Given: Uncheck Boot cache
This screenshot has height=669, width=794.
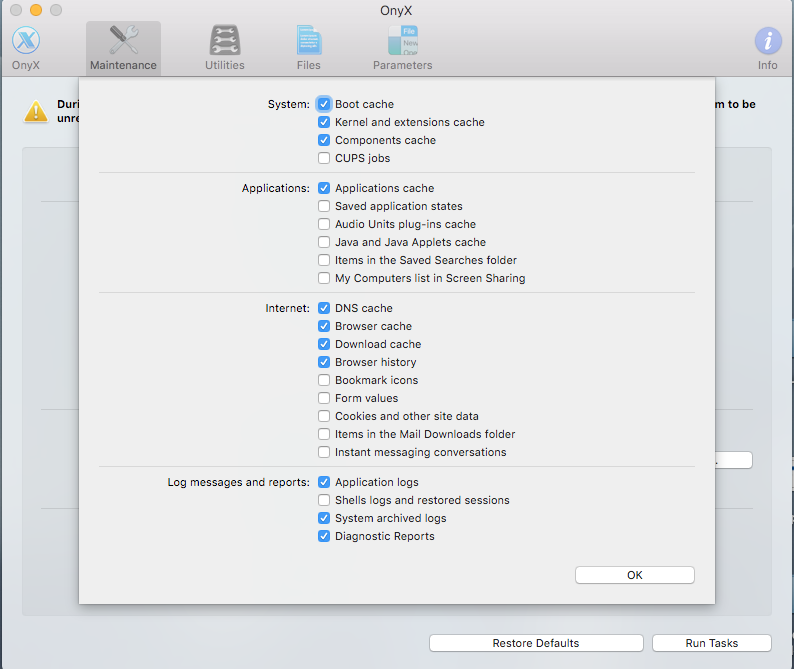Looking at the screenshot, I should [324, 104].
